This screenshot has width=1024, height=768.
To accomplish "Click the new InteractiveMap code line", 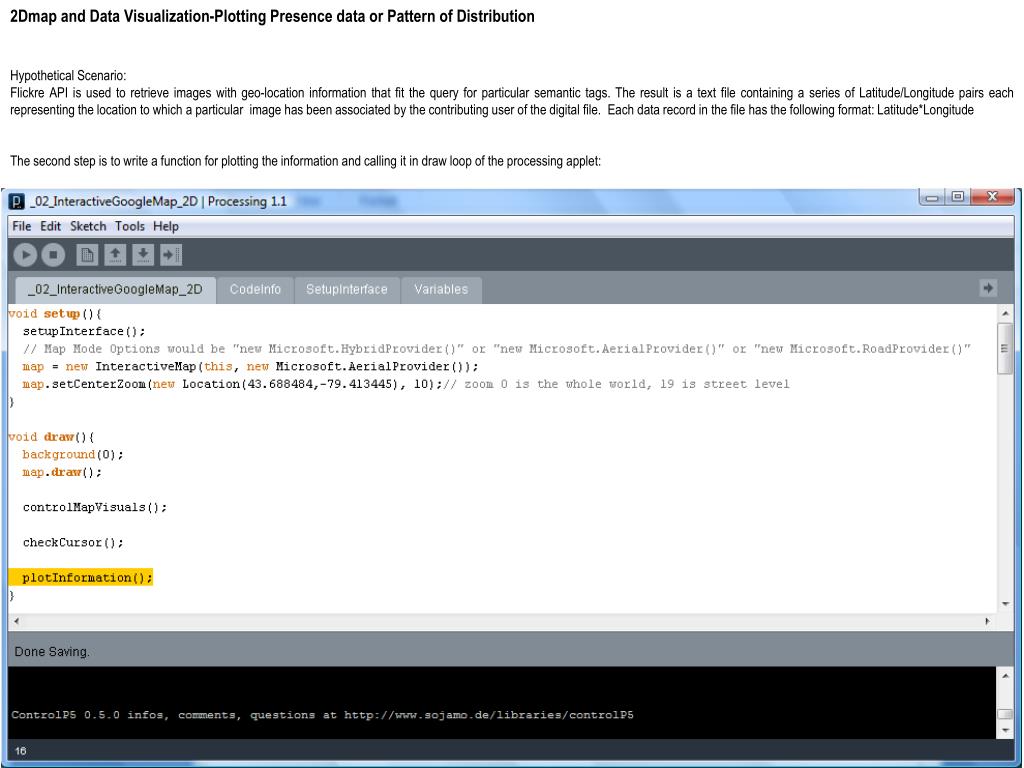I will pos(250,366).
